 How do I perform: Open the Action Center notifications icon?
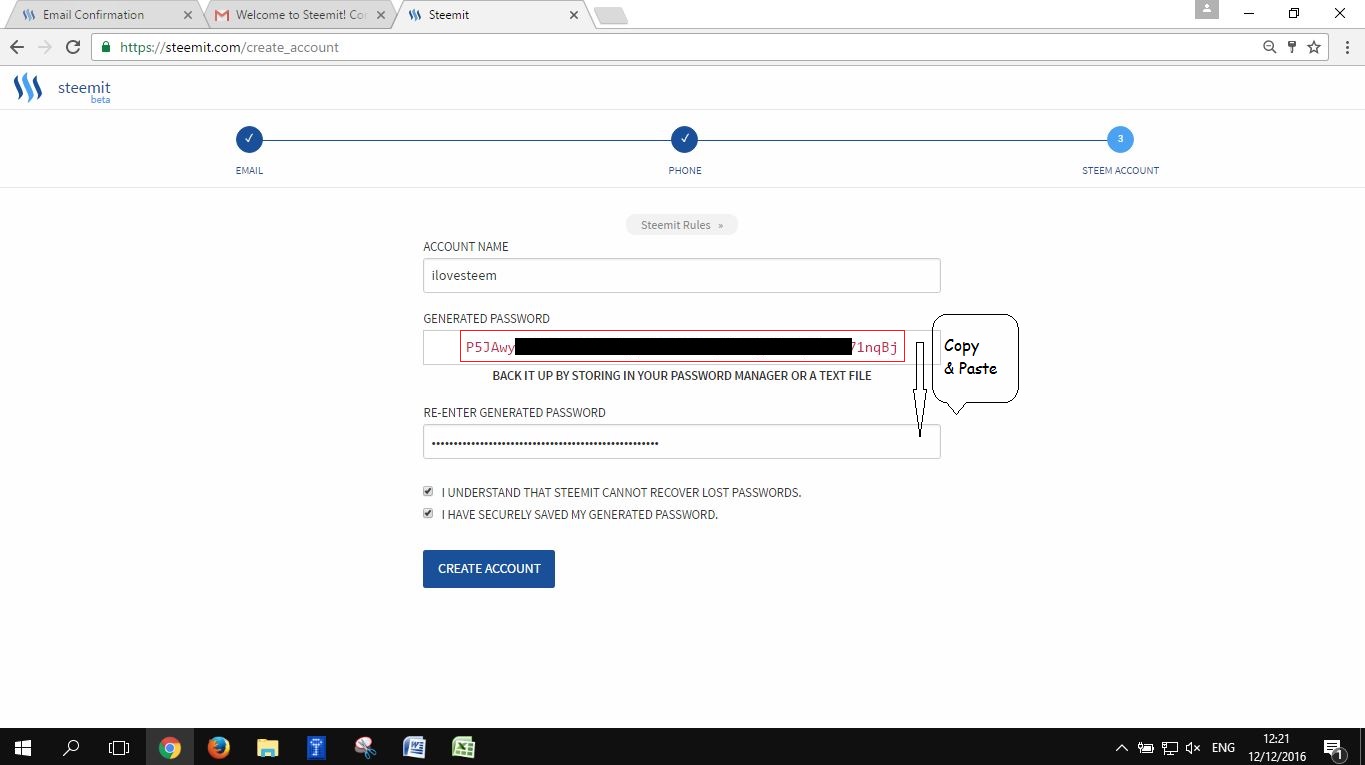tap(1333, 748)
